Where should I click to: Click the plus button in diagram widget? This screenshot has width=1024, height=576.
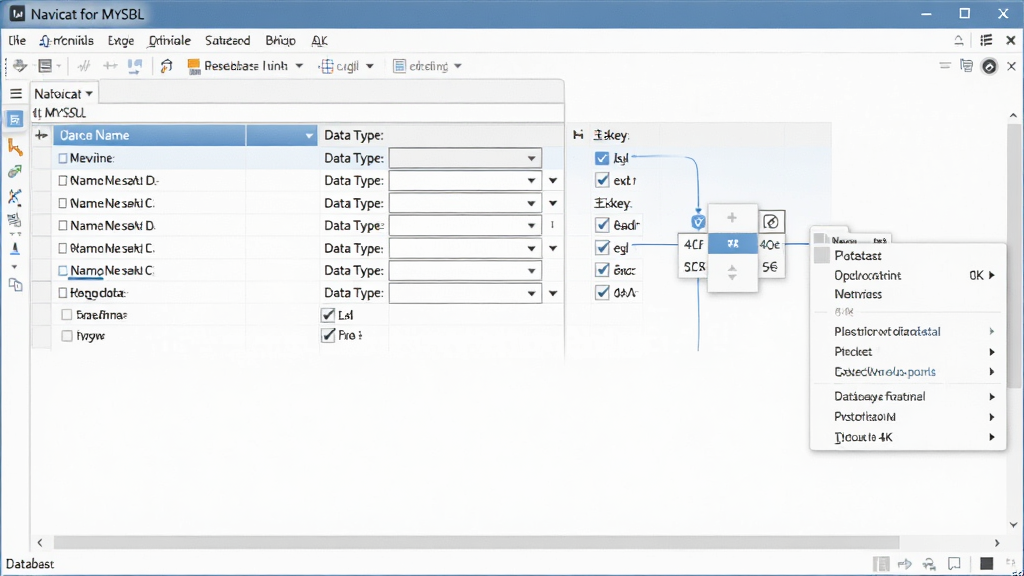732,217
